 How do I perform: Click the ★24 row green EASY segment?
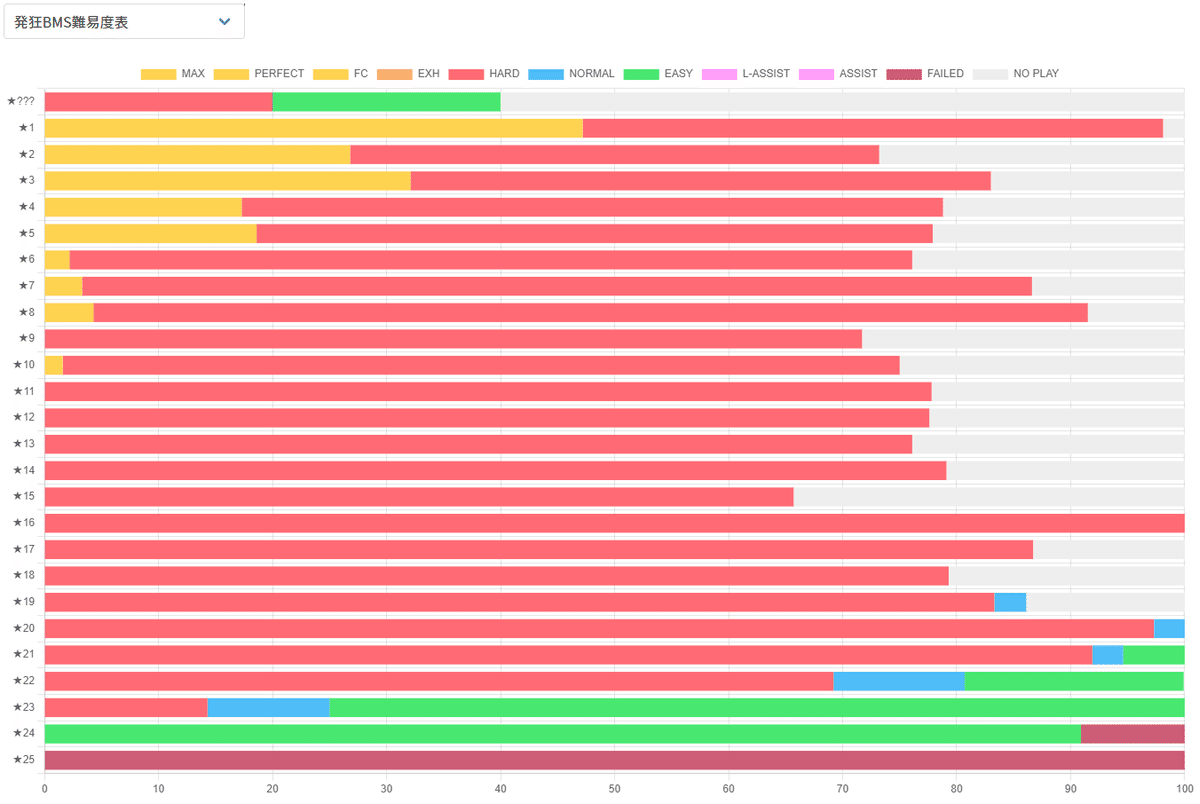click(563, 734)
